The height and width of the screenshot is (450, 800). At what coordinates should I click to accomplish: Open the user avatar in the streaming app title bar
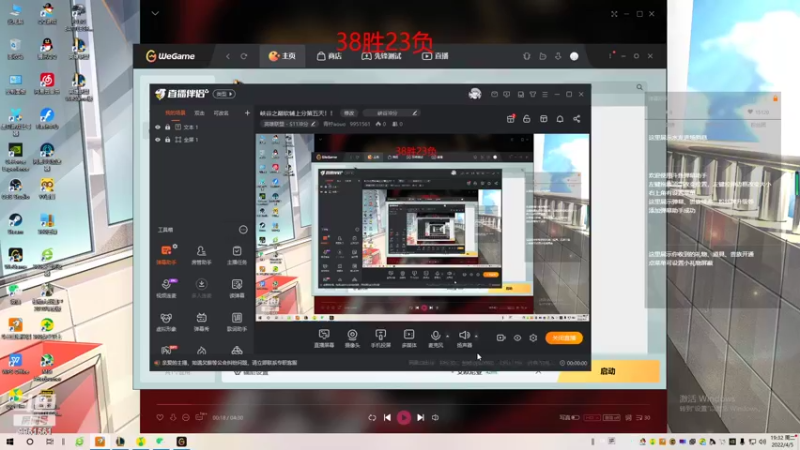[475, 94]
